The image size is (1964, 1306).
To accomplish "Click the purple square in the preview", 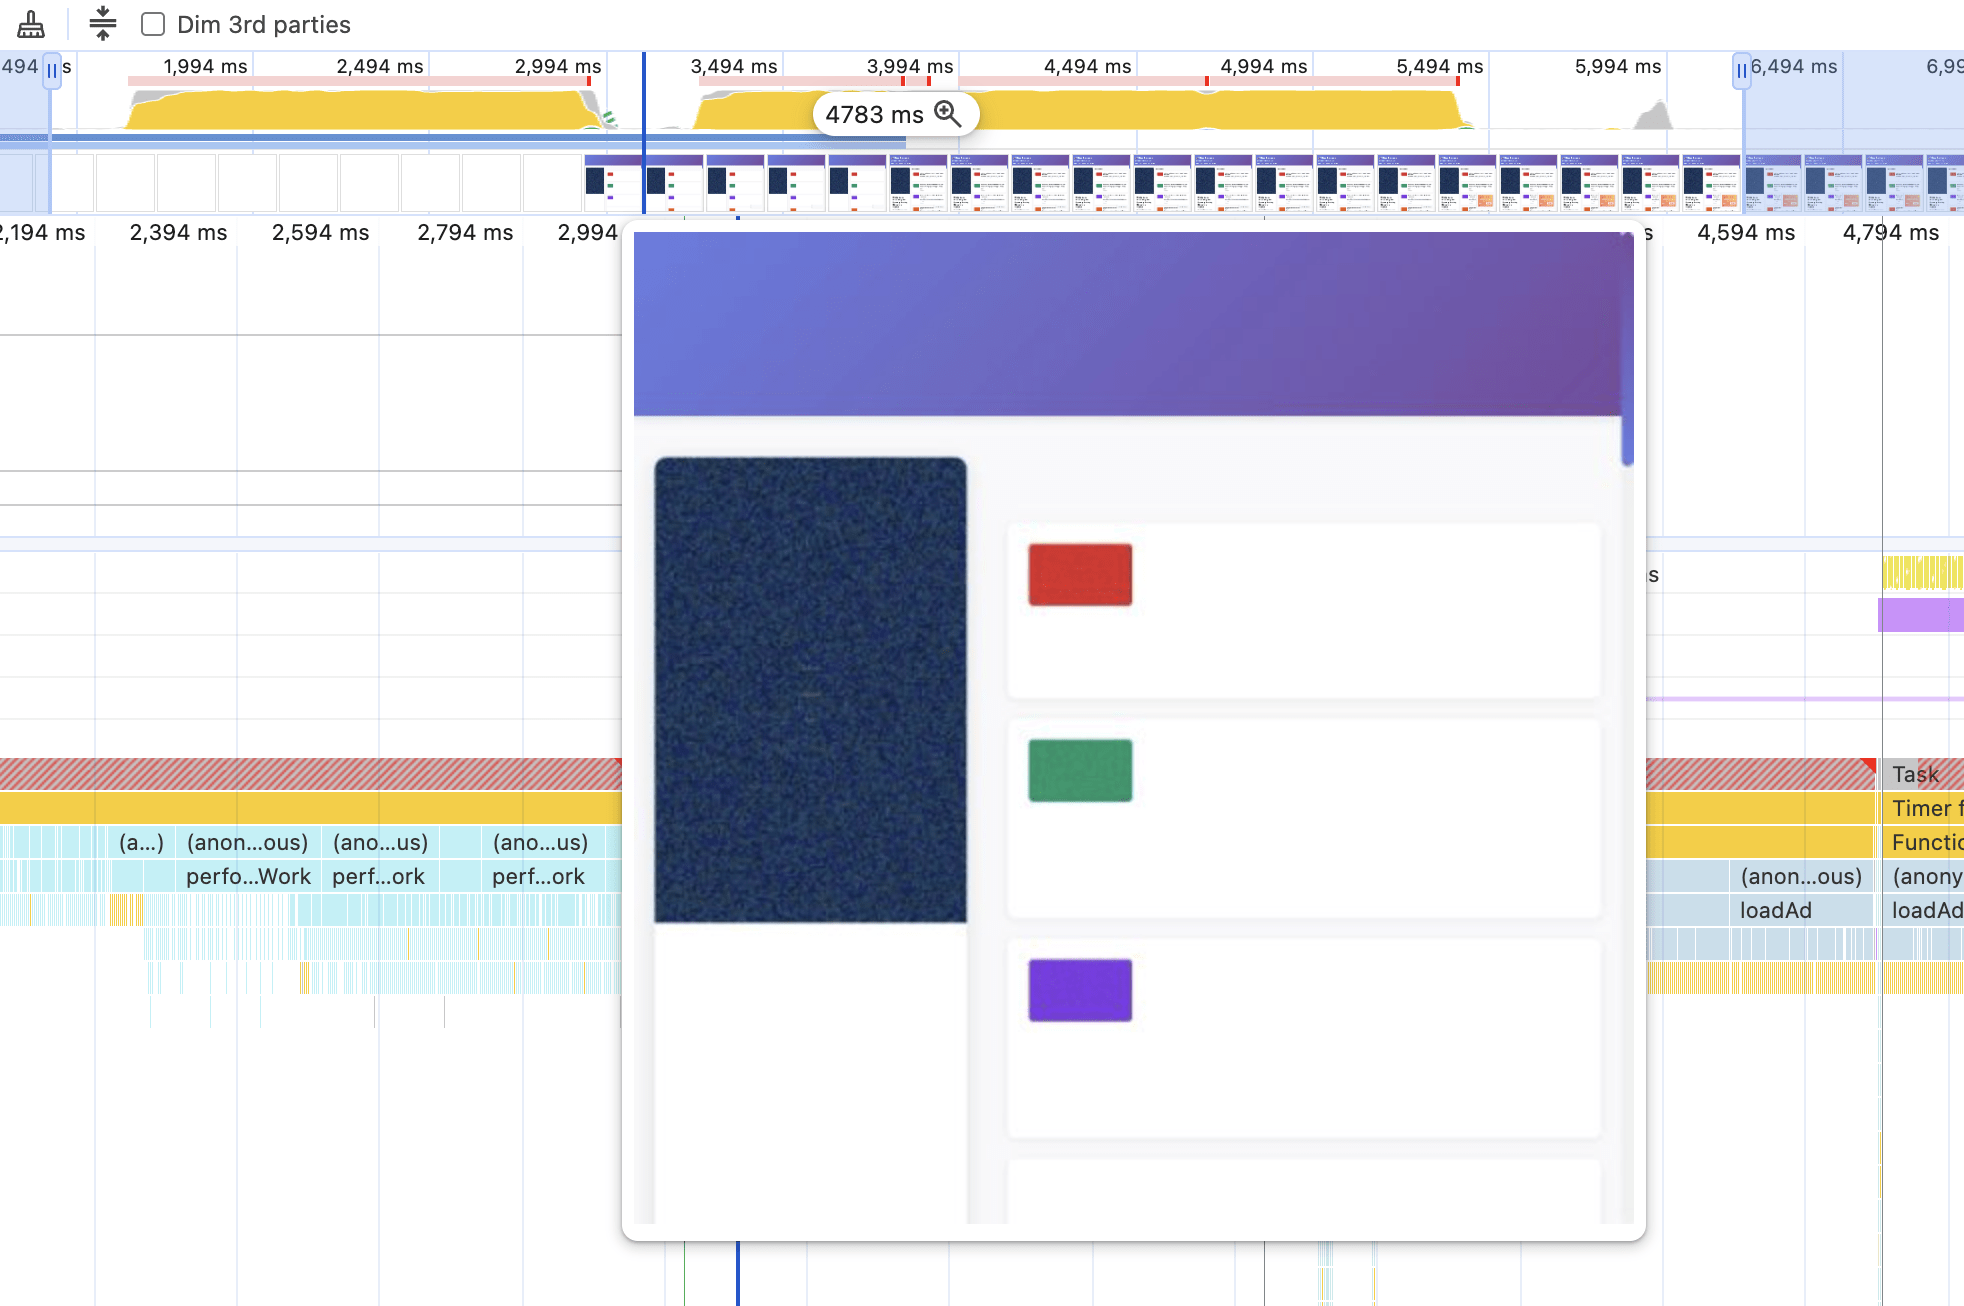I will click(x=1080, y=990).
